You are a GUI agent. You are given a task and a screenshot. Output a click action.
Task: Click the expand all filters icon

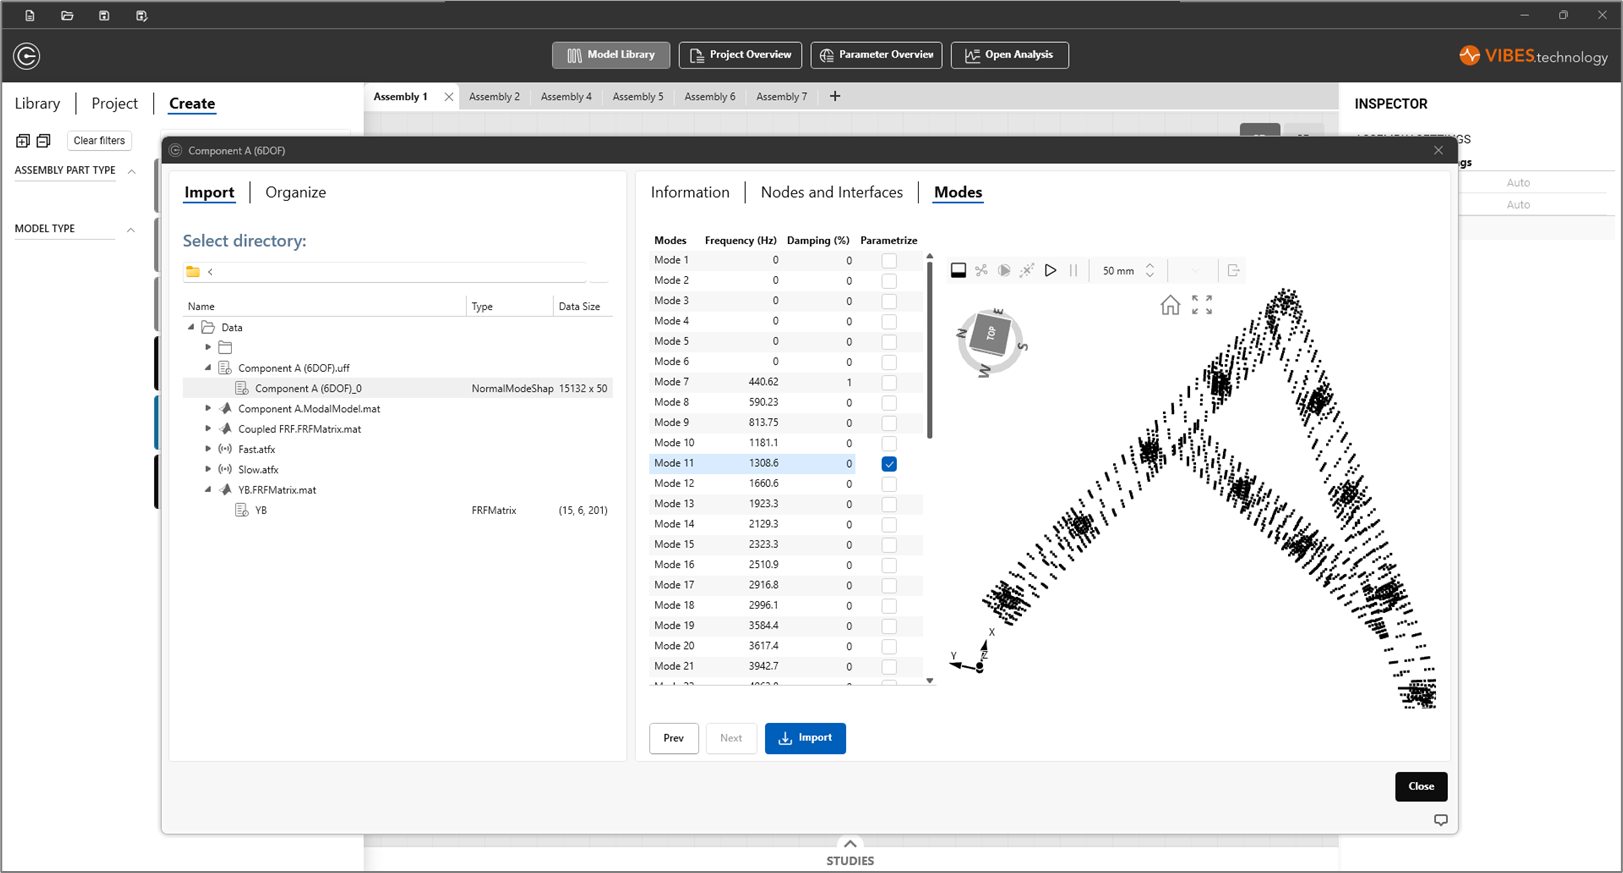coord(23,141)
